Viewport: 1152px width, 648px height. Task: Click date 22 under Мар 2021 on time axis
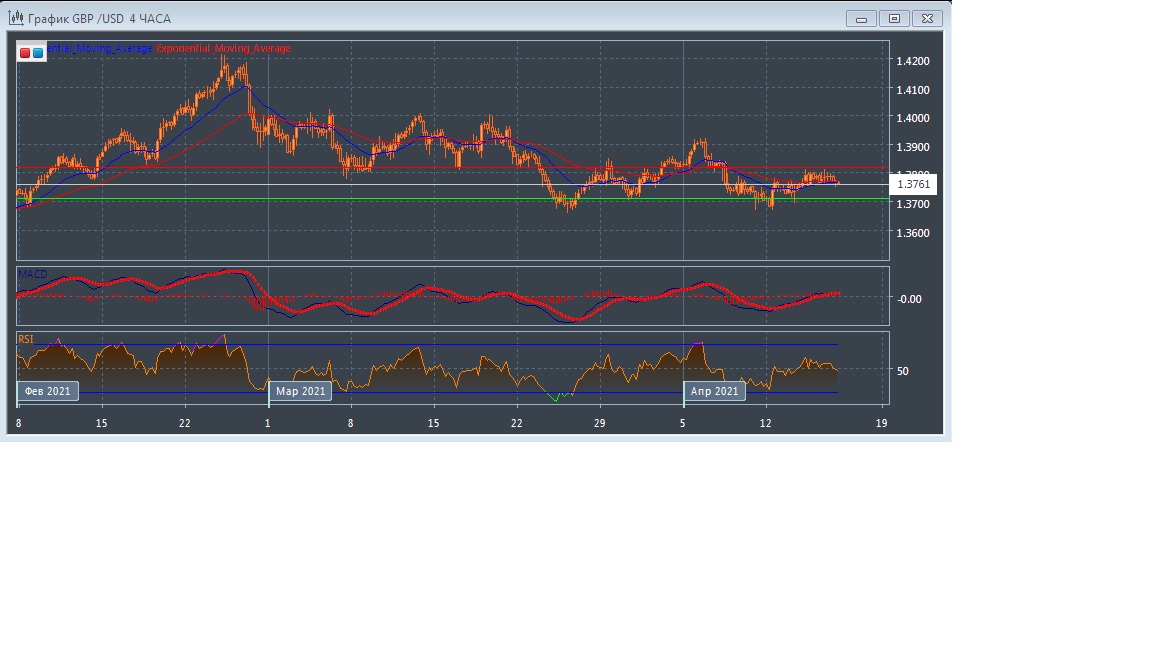[x=516, y=424]
